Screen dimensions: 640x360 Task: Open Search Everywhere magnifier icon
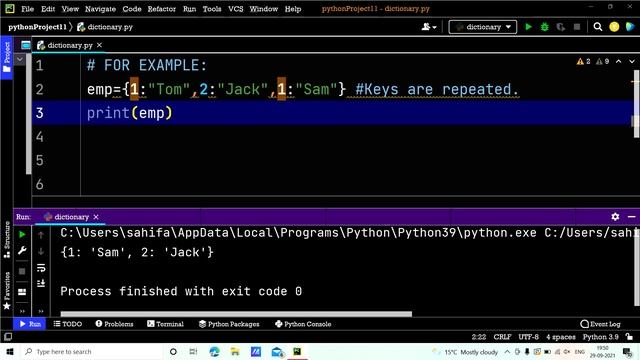tap(598, 27)
